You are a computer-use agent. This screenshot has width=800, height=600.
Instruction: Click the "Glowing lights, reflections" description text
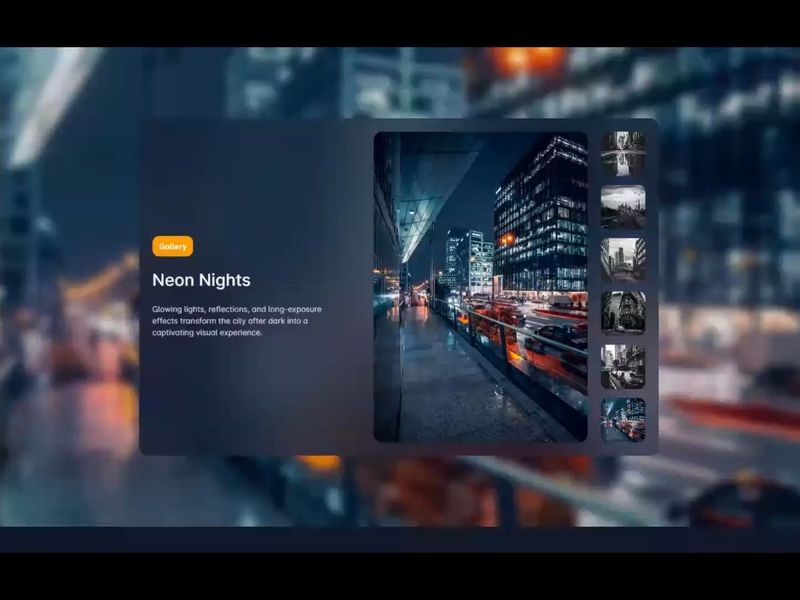pos(237,321)
